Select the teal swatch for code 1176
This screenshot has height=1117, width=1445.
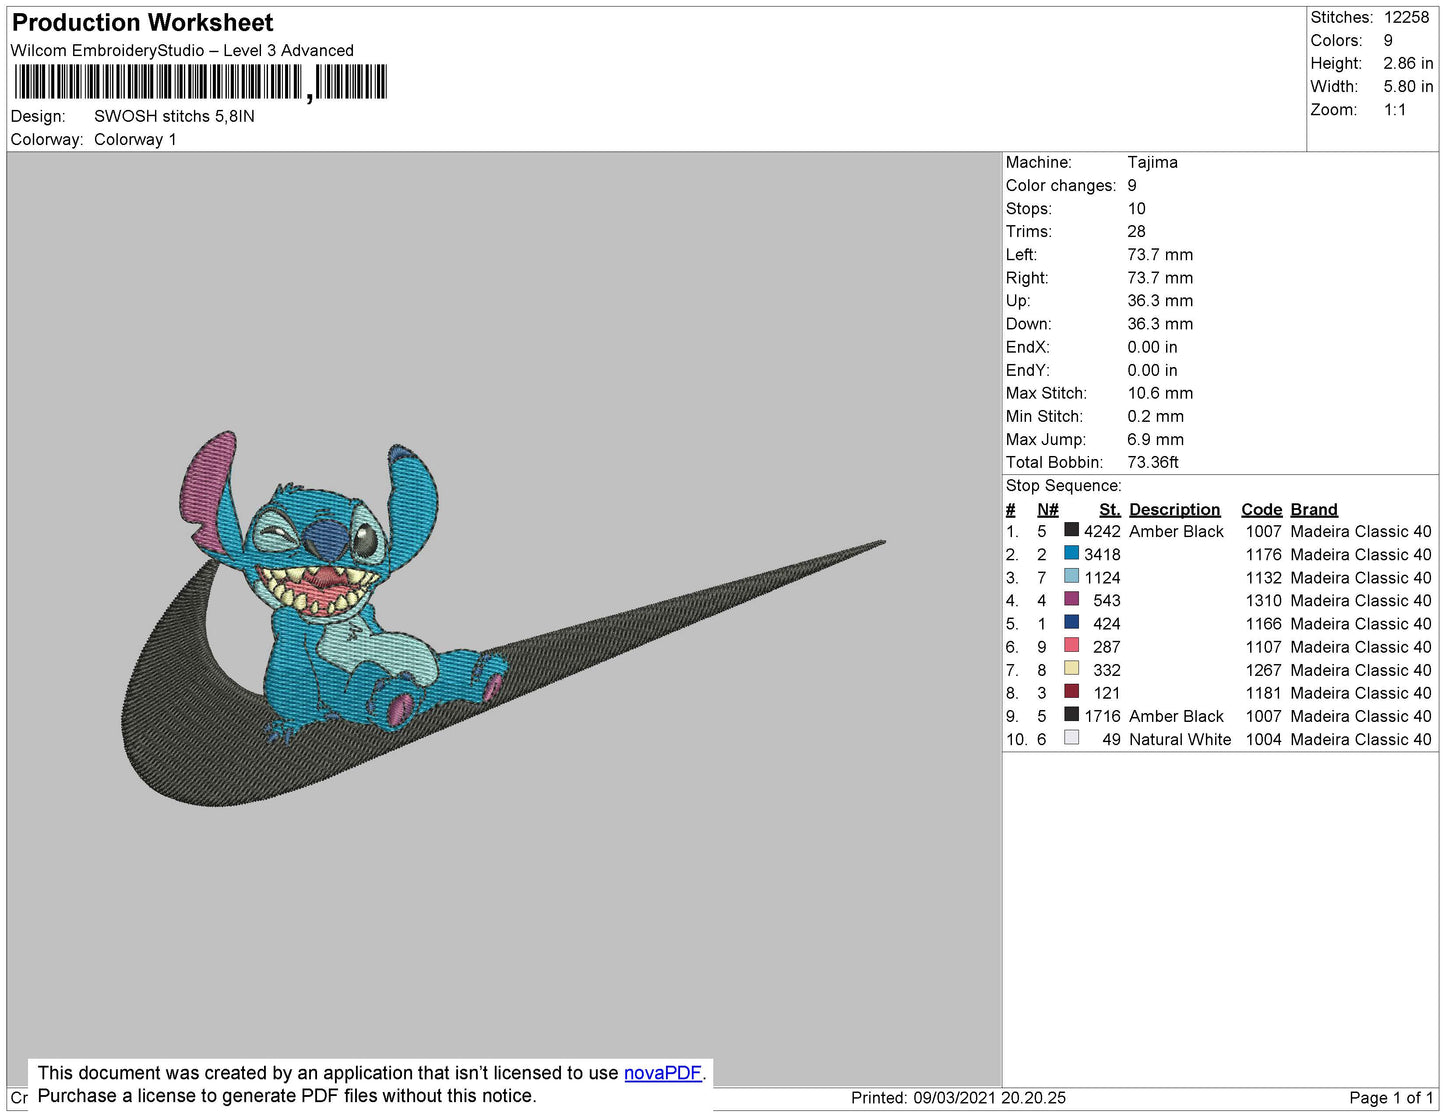1071,553
